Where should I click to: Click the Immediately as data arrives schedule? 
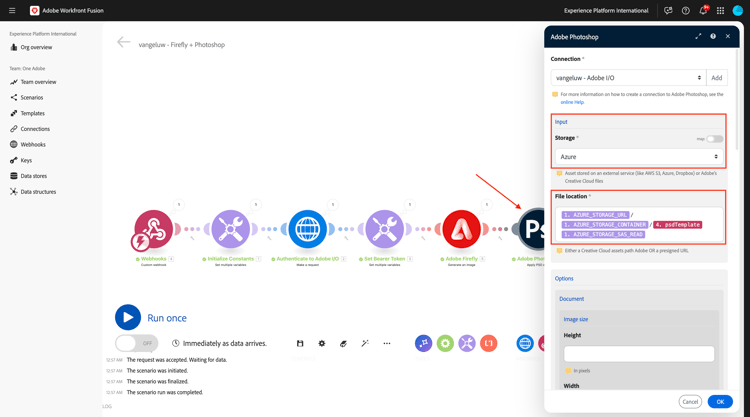[219, 343]
